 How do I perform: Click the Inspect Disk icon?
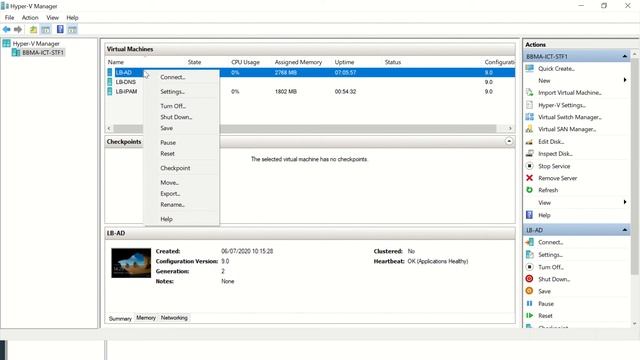tap(529, 153)
